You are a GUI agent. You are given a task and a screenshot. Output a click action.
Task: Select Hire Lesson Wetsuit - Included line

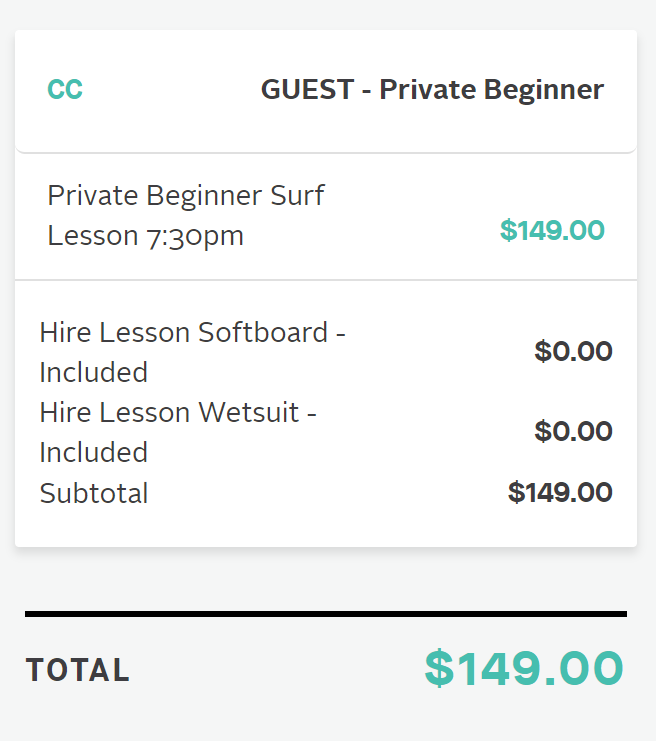point(178,432)
